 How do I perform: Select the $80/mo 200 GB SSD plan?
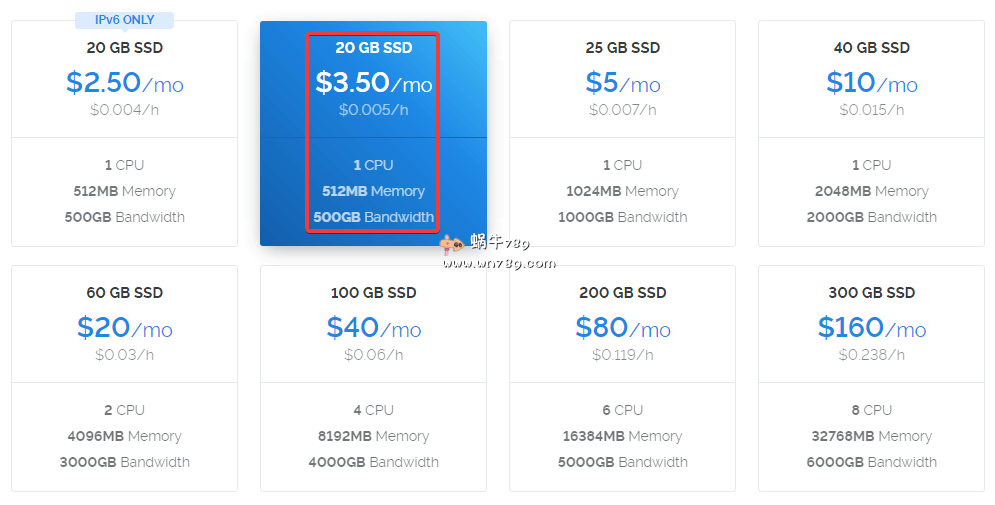tap(622, 328)
